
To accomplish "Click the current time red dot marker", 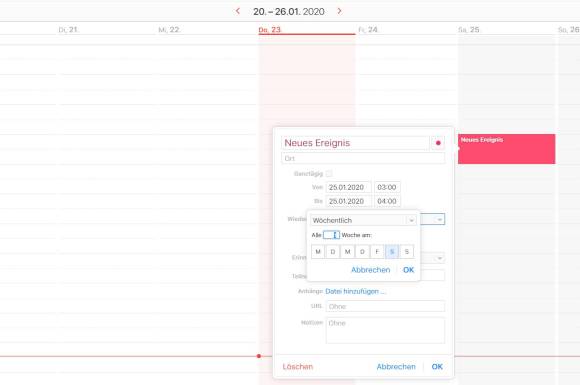I will pos(259,356).
